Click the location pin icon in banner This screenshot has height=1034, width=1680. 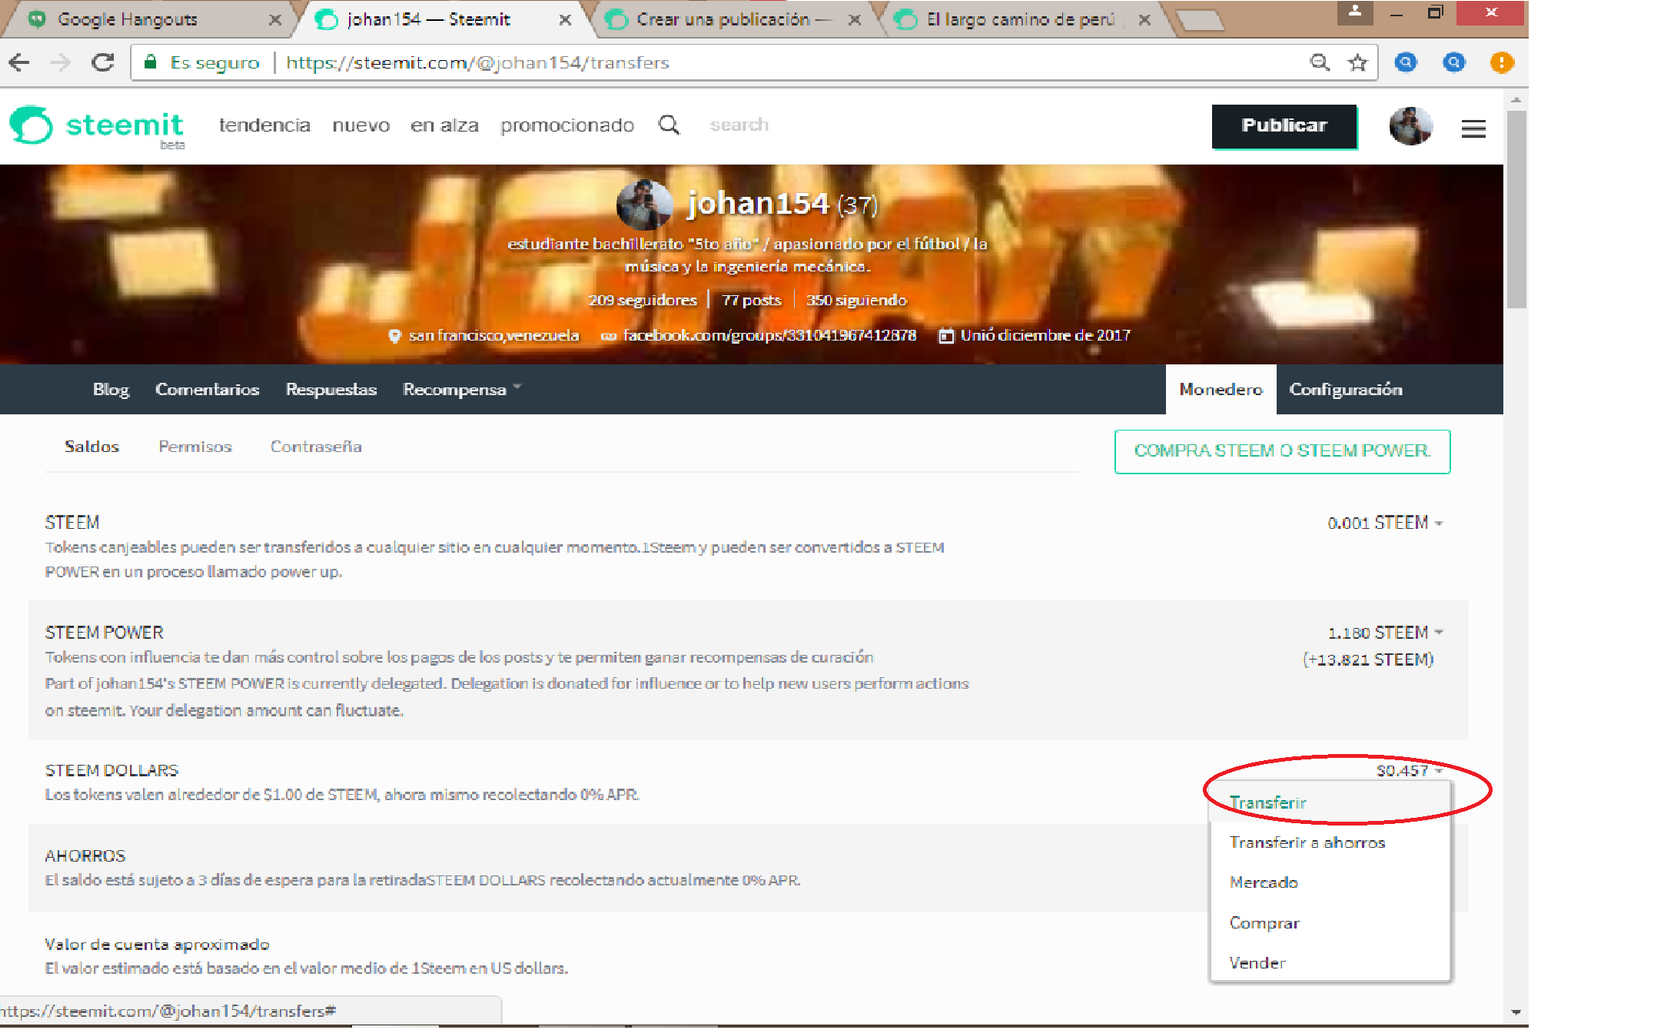[394, 336]
